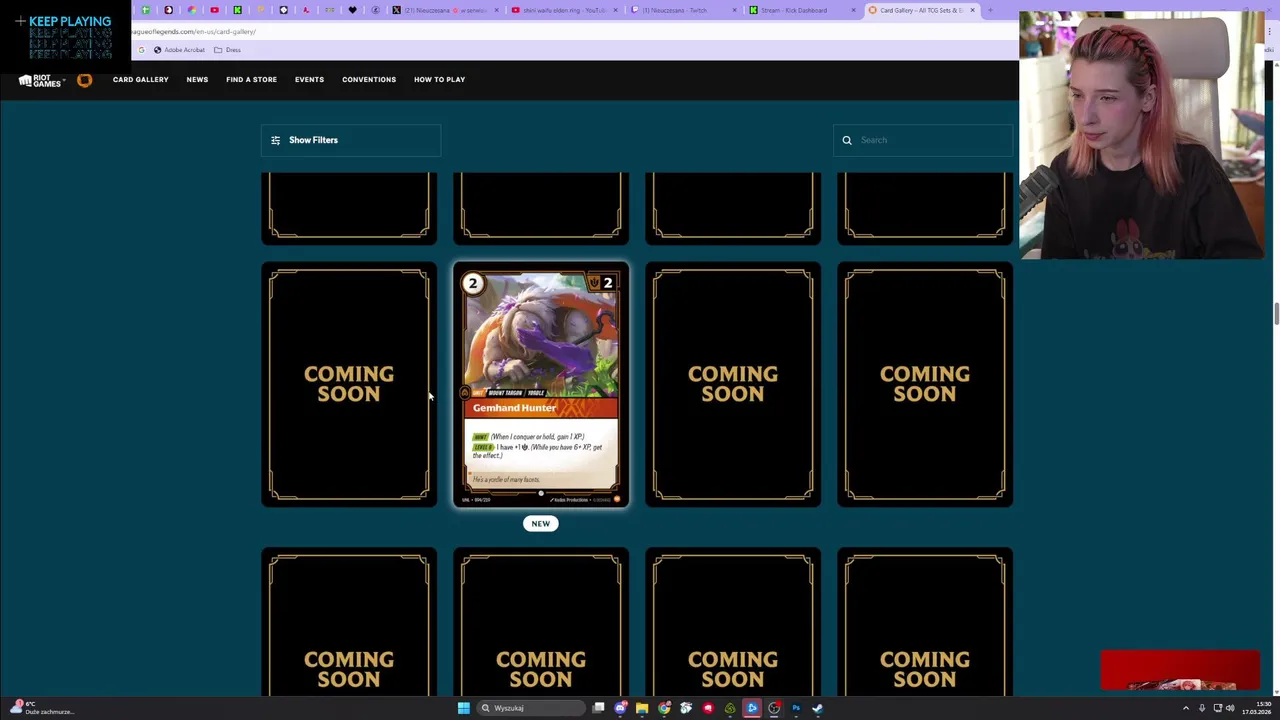Open Chrome from the taskbar

664,708
